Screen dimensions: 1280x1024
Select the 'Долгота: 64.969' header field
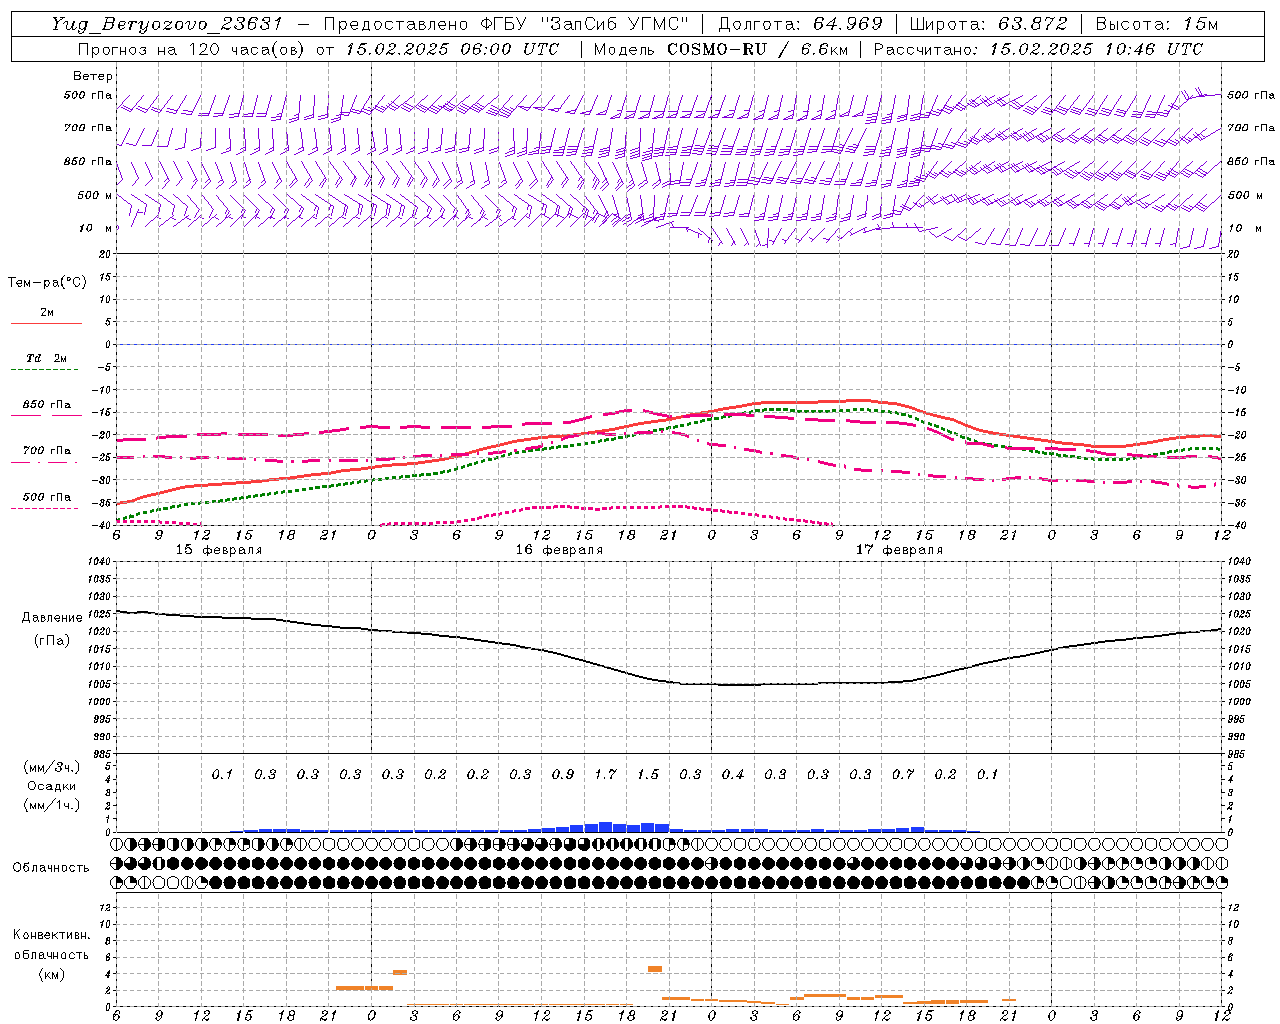801,24
